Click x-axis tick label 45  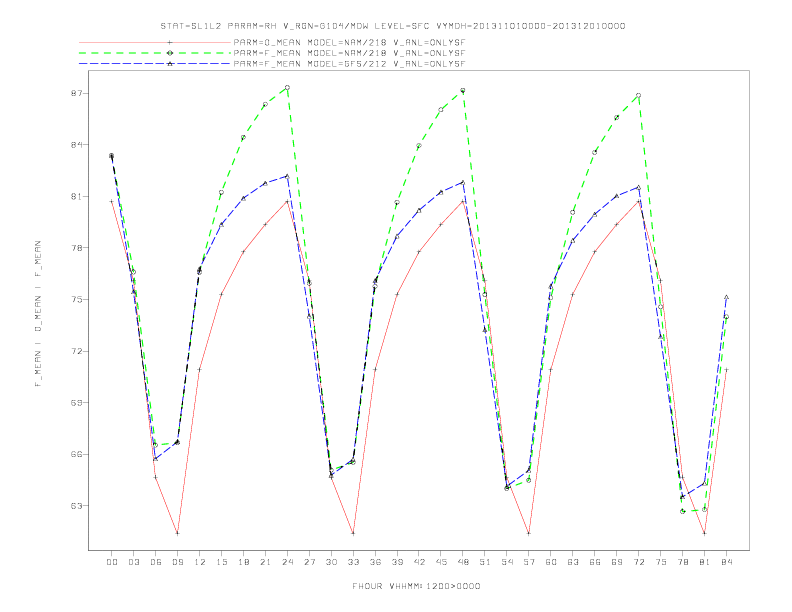click(x=441, y=562)
